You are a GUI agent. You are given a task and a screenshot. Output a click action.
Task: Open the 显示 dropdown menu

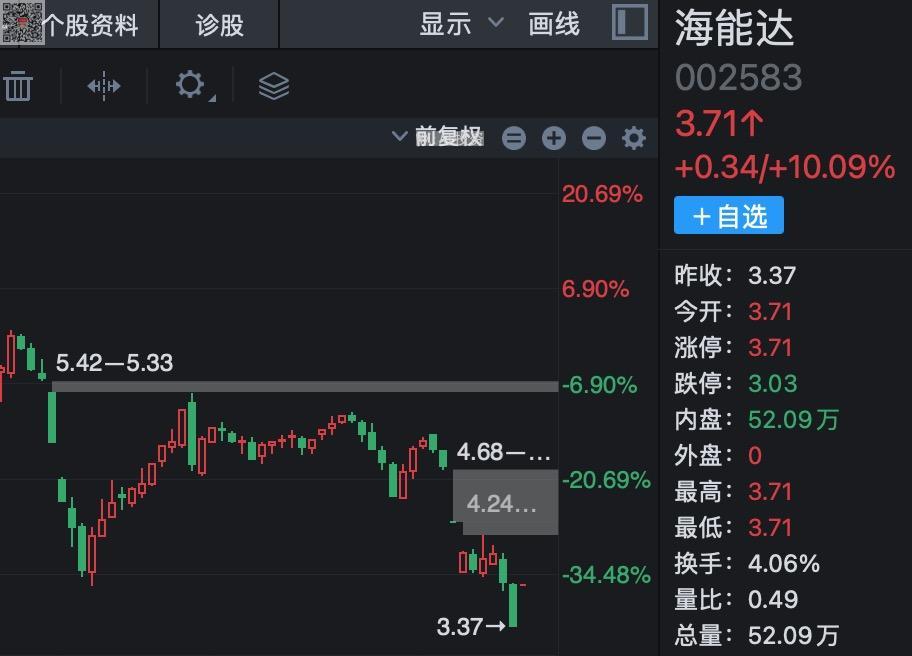pos(446,24)
